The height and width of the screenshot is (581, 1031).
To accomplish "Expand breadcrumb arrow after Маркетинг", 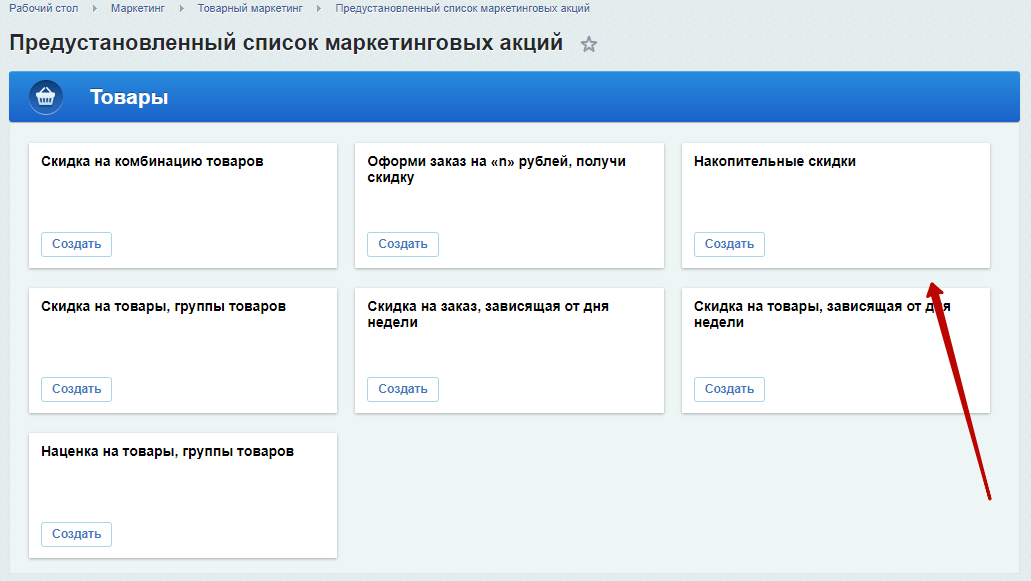I will tap(181, 9).
